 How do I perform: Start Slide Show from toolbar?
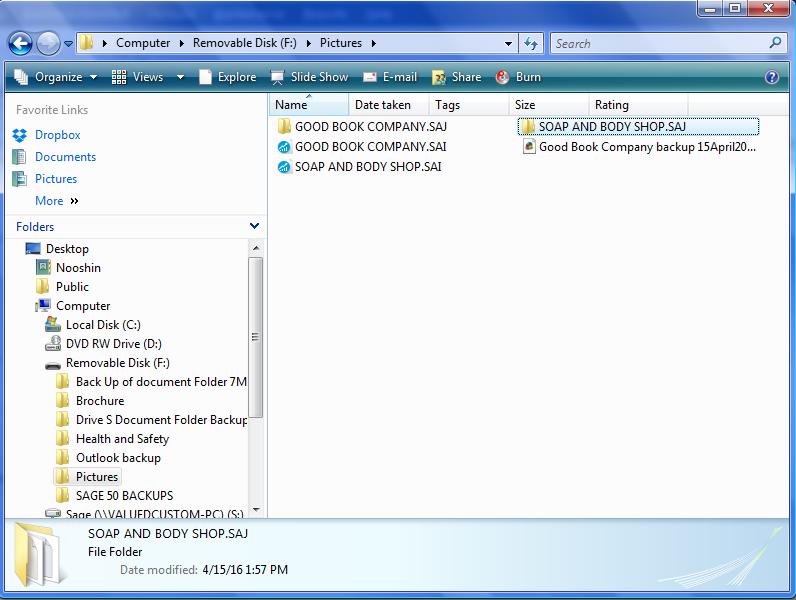pyautogui.click(x=309, y=77)
